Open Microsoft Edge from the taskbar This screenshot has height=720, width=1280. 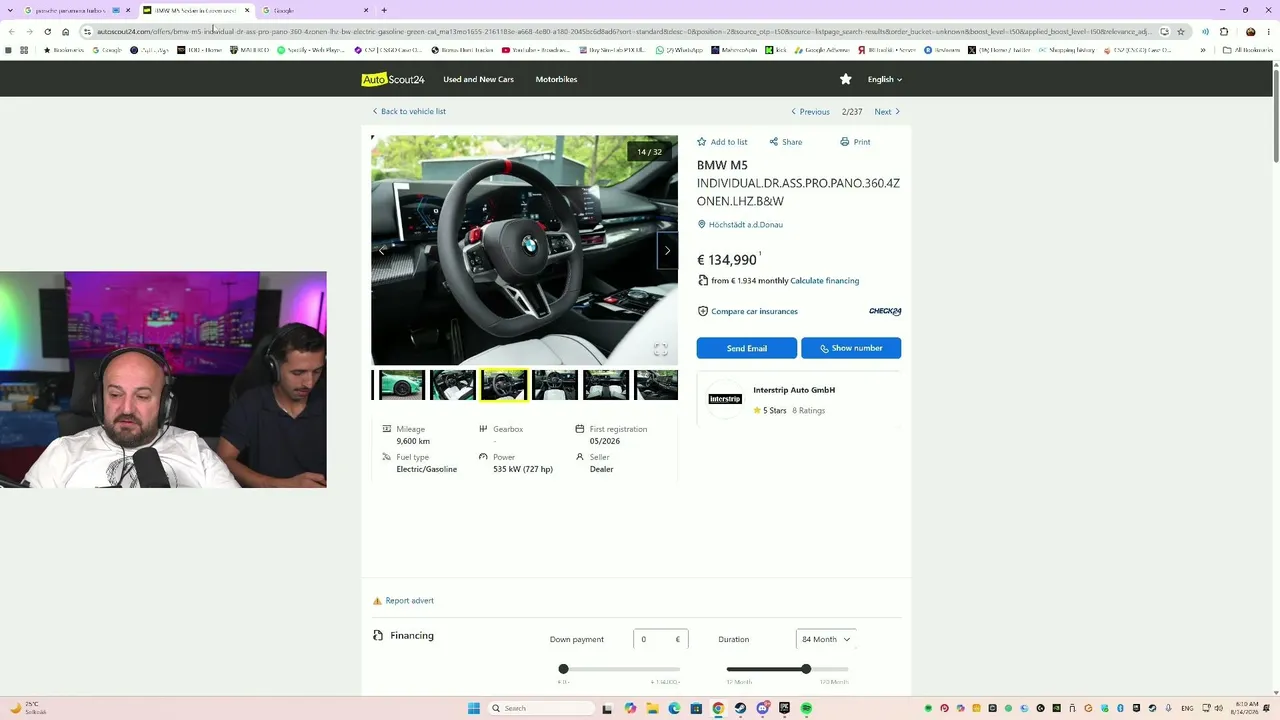(x=674, y=708)
